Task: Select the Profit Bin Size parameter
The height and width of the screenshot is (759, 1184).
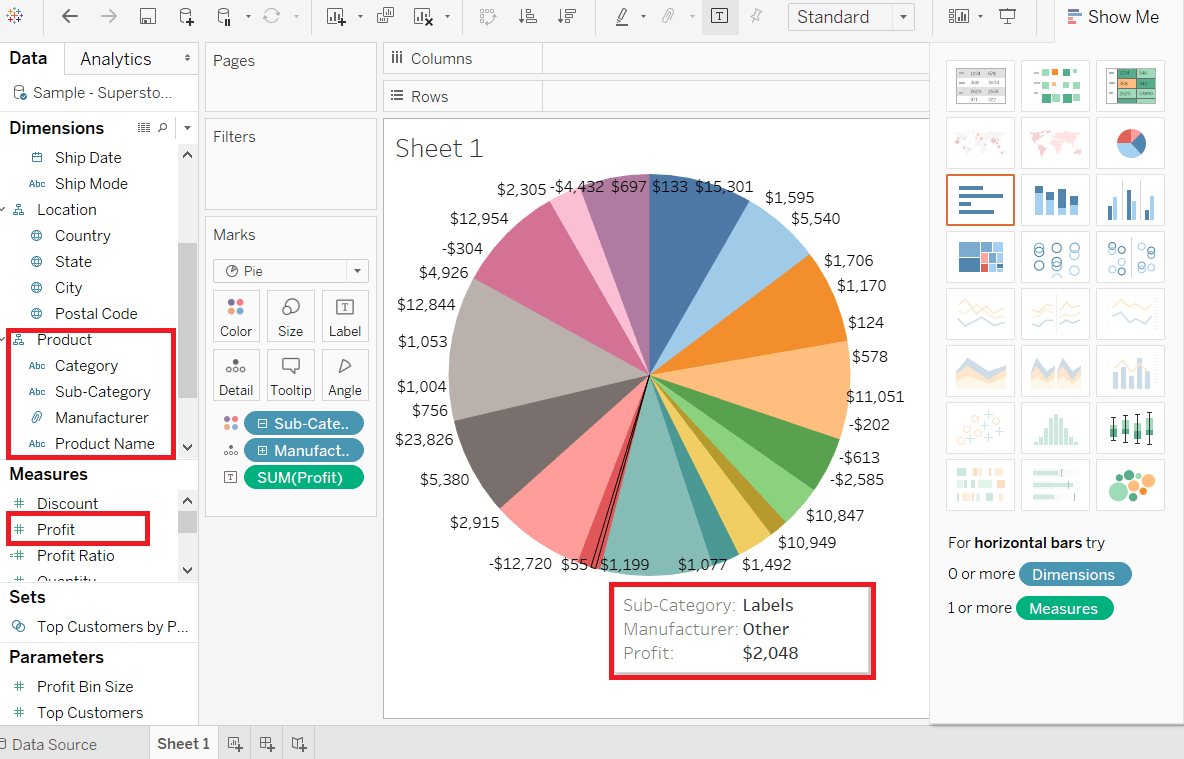Action: click(85, 686)
